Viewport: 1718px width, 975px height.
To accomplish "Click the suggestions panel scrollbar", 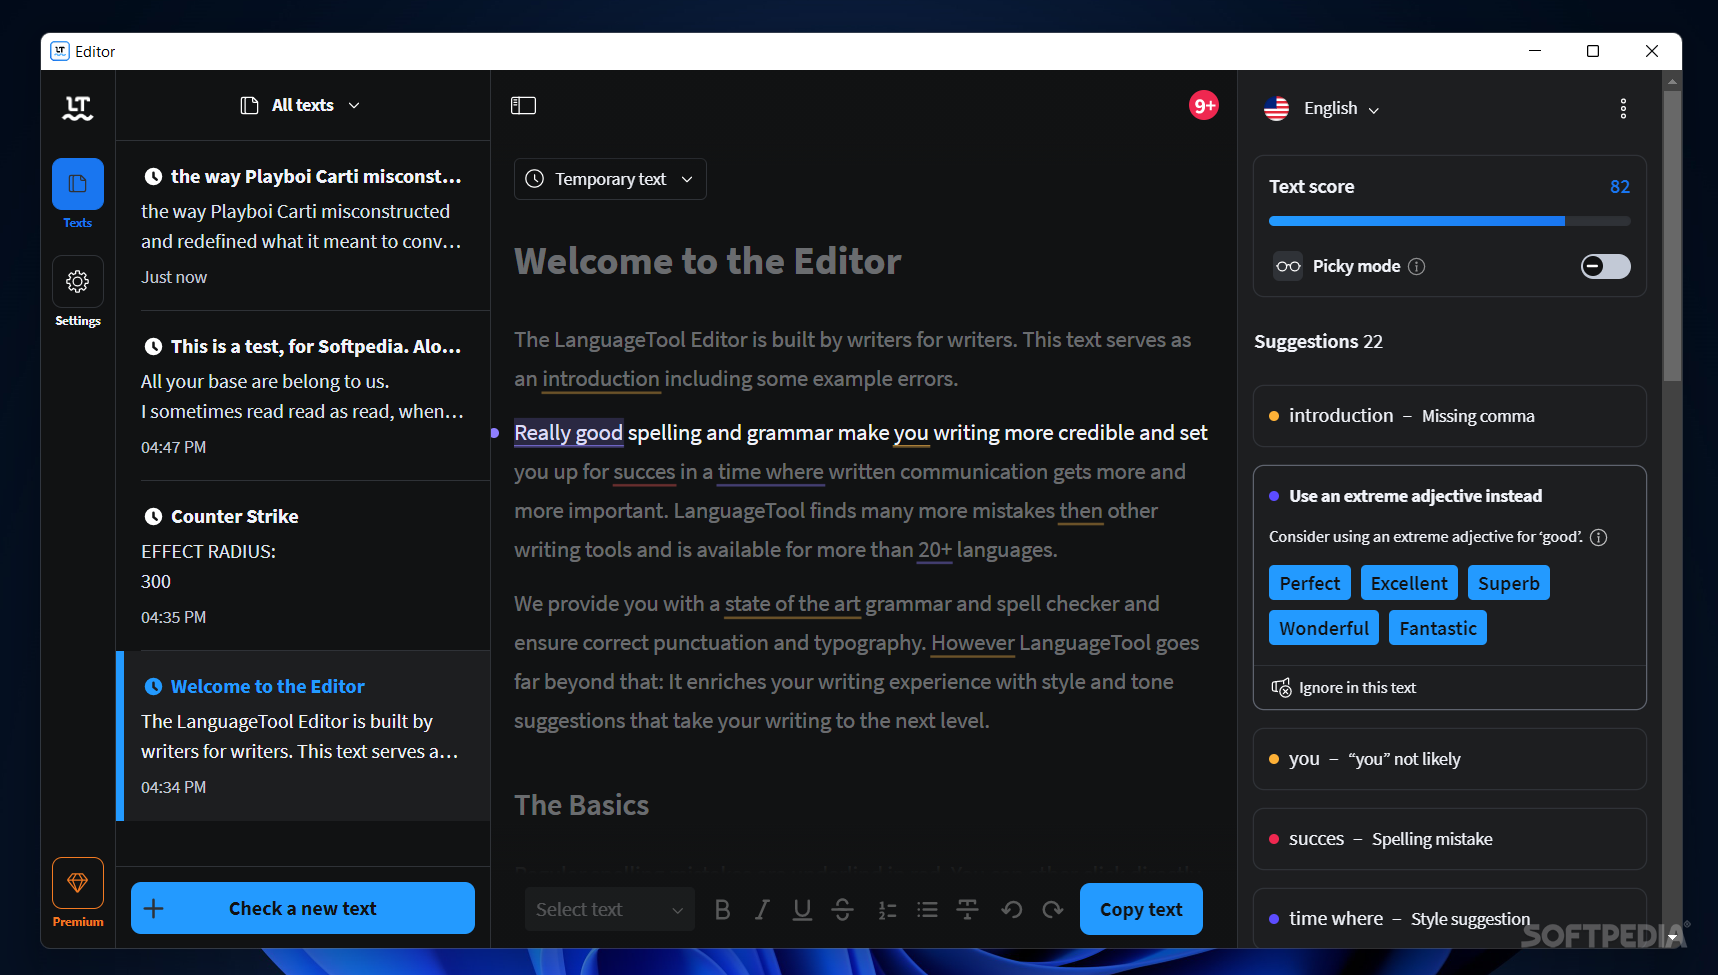I will point(1672,235).
